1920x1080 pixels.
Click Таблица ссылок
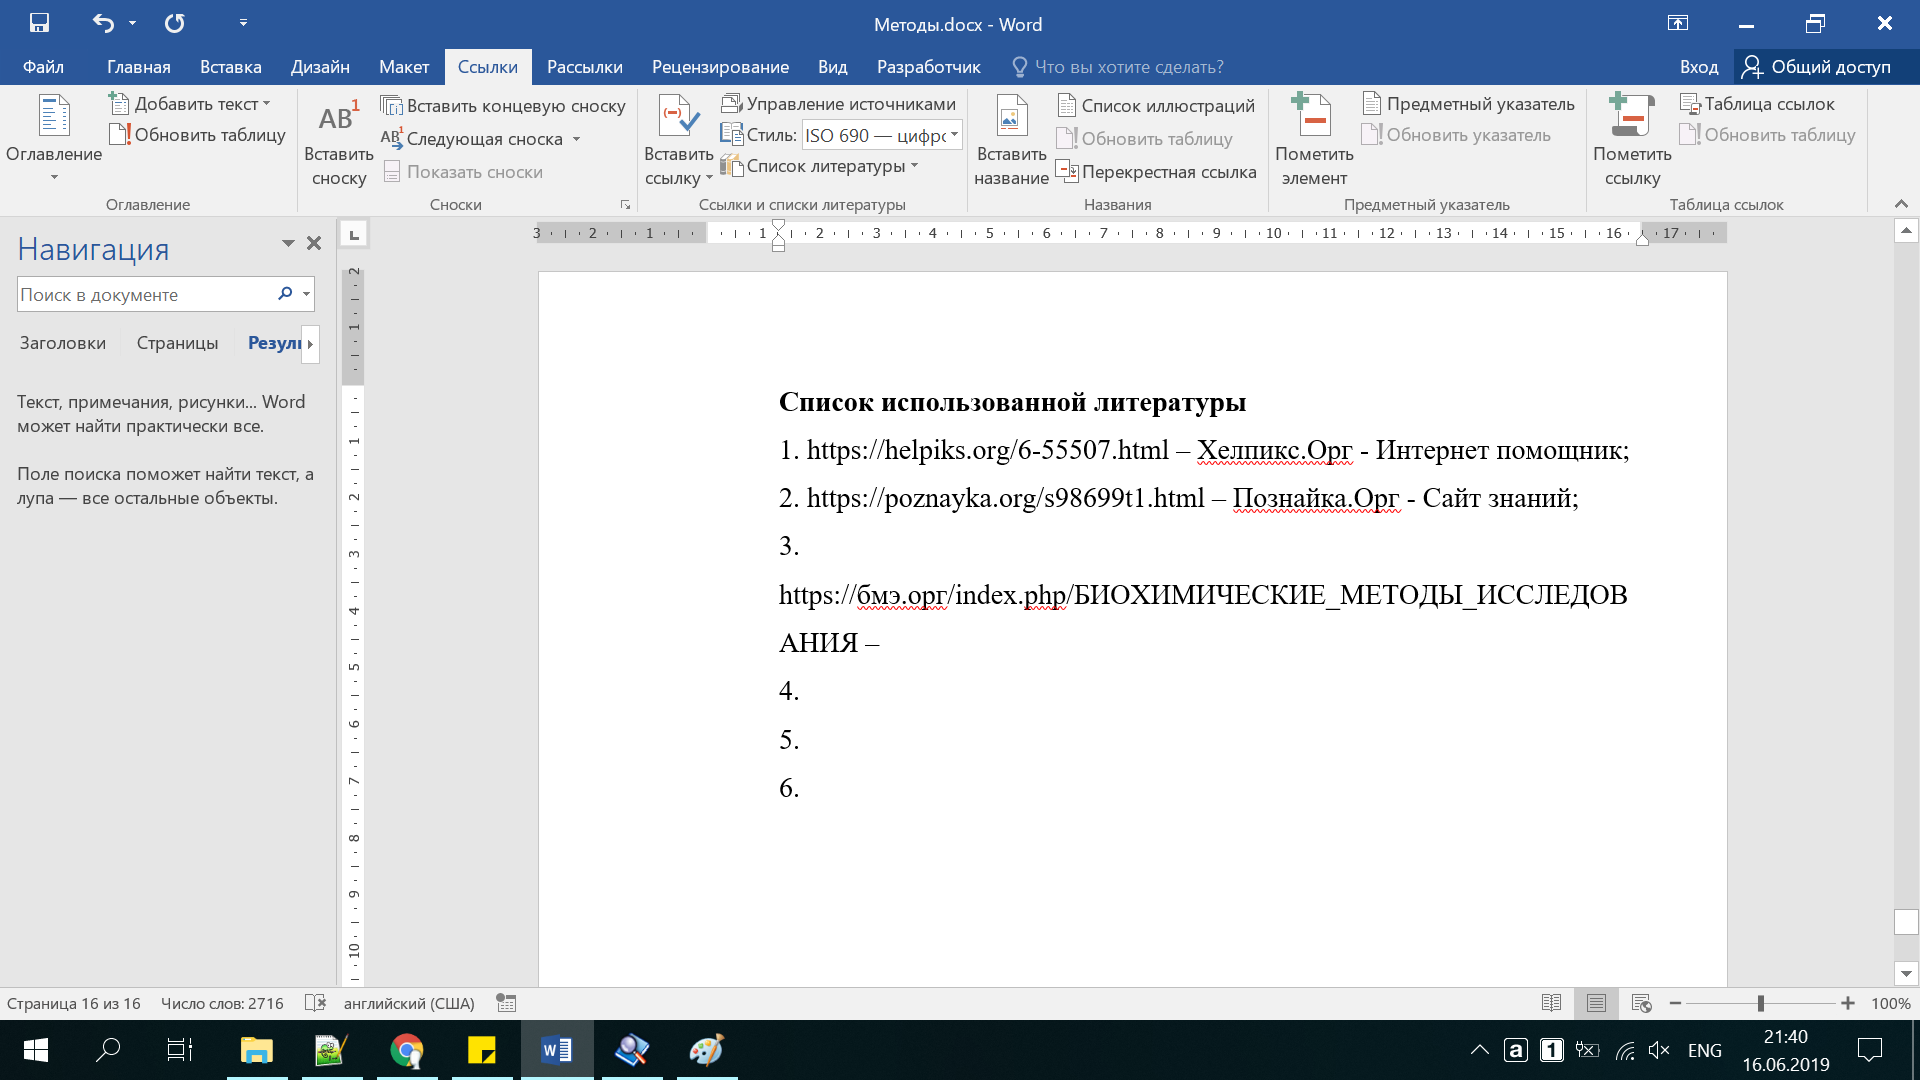point(1758,104)
